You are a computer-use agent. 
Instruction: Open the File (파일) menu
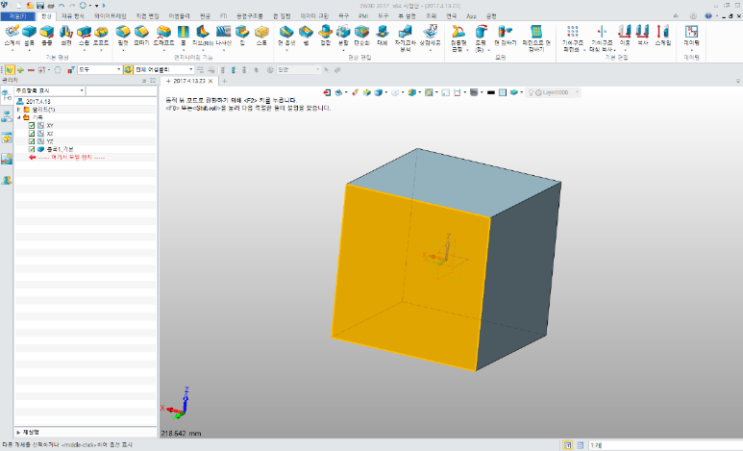(18, 16)
